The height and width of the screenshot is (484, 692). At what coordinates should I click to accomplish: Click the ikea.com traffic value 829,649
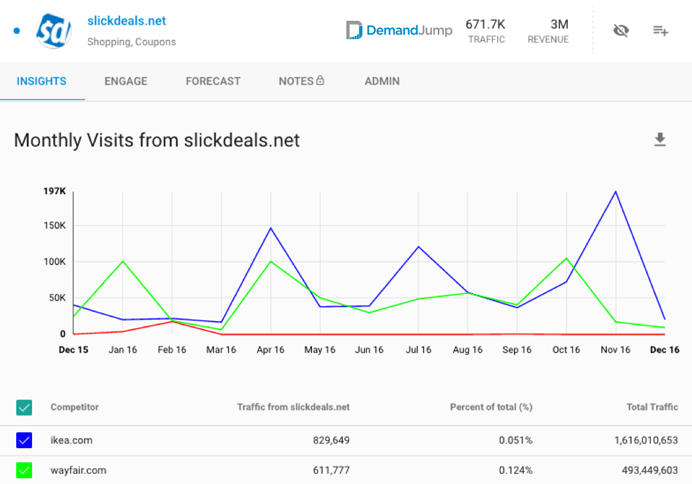(331, 440)
